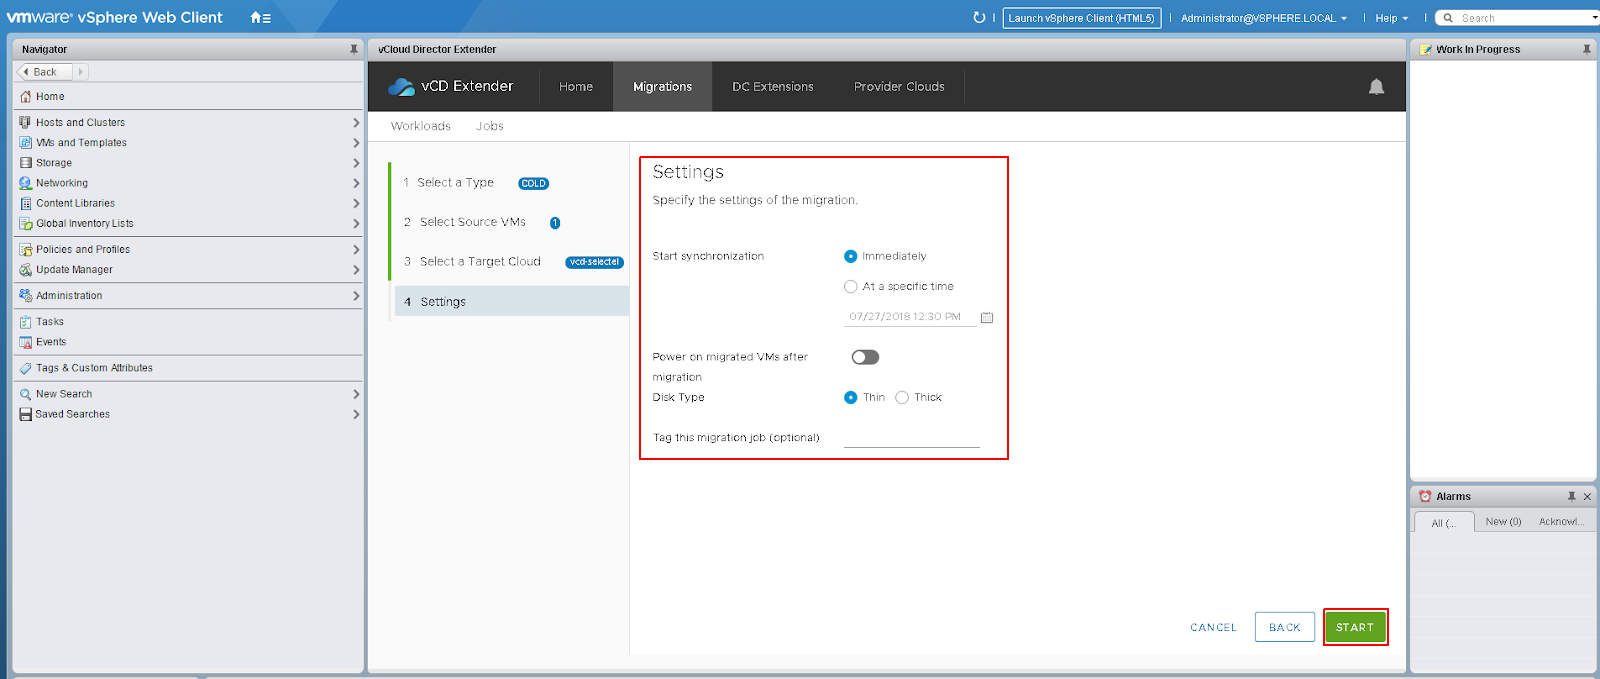Click the tag migration job input field
Screen dimensions: 1600x679
(x=912, y=437)
